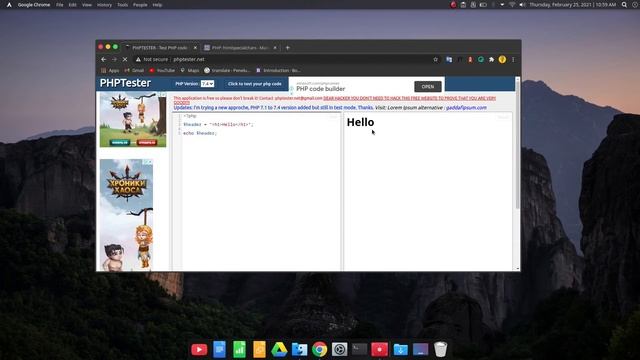Close the PHP htmlspecialchars tab
This screenshot has width=640, height=360.
(x=275, y=48)
